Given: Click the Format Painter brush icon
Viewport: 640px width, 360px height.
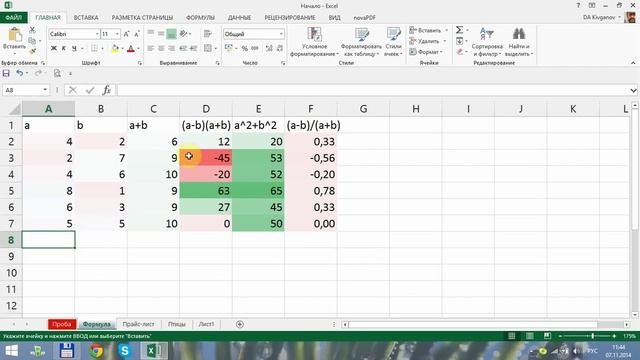Looking at the screenshot, I should 32,51.
